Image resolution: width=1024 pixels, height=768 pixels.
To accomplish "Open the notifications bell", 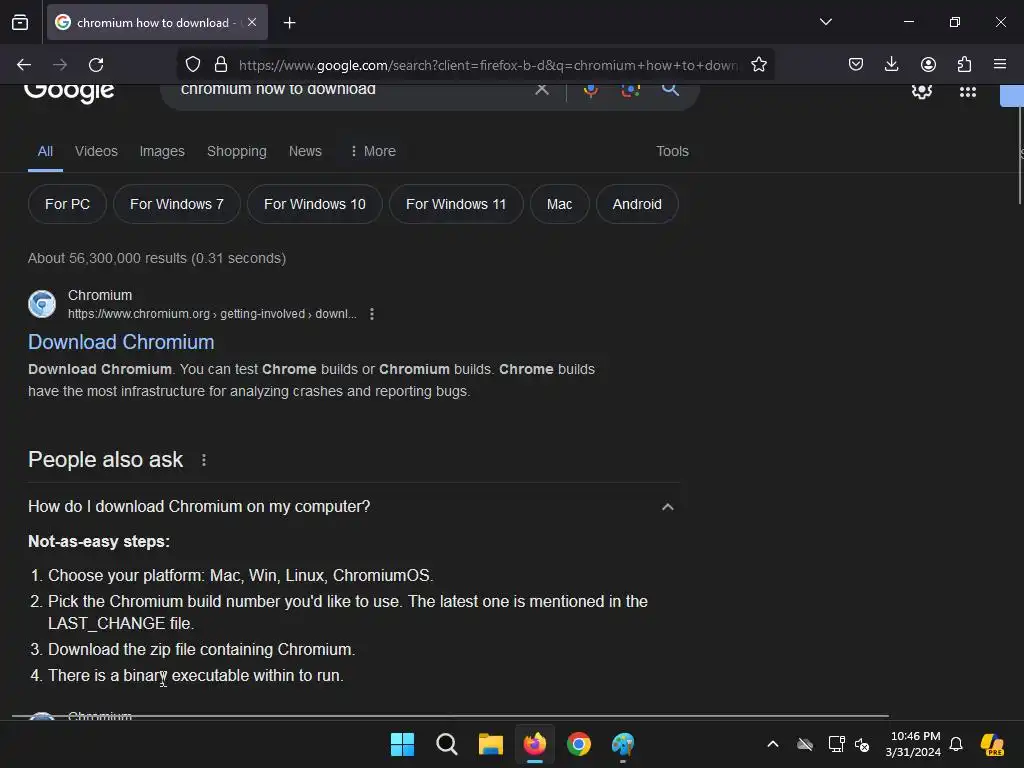I will [x=956, y=744].
